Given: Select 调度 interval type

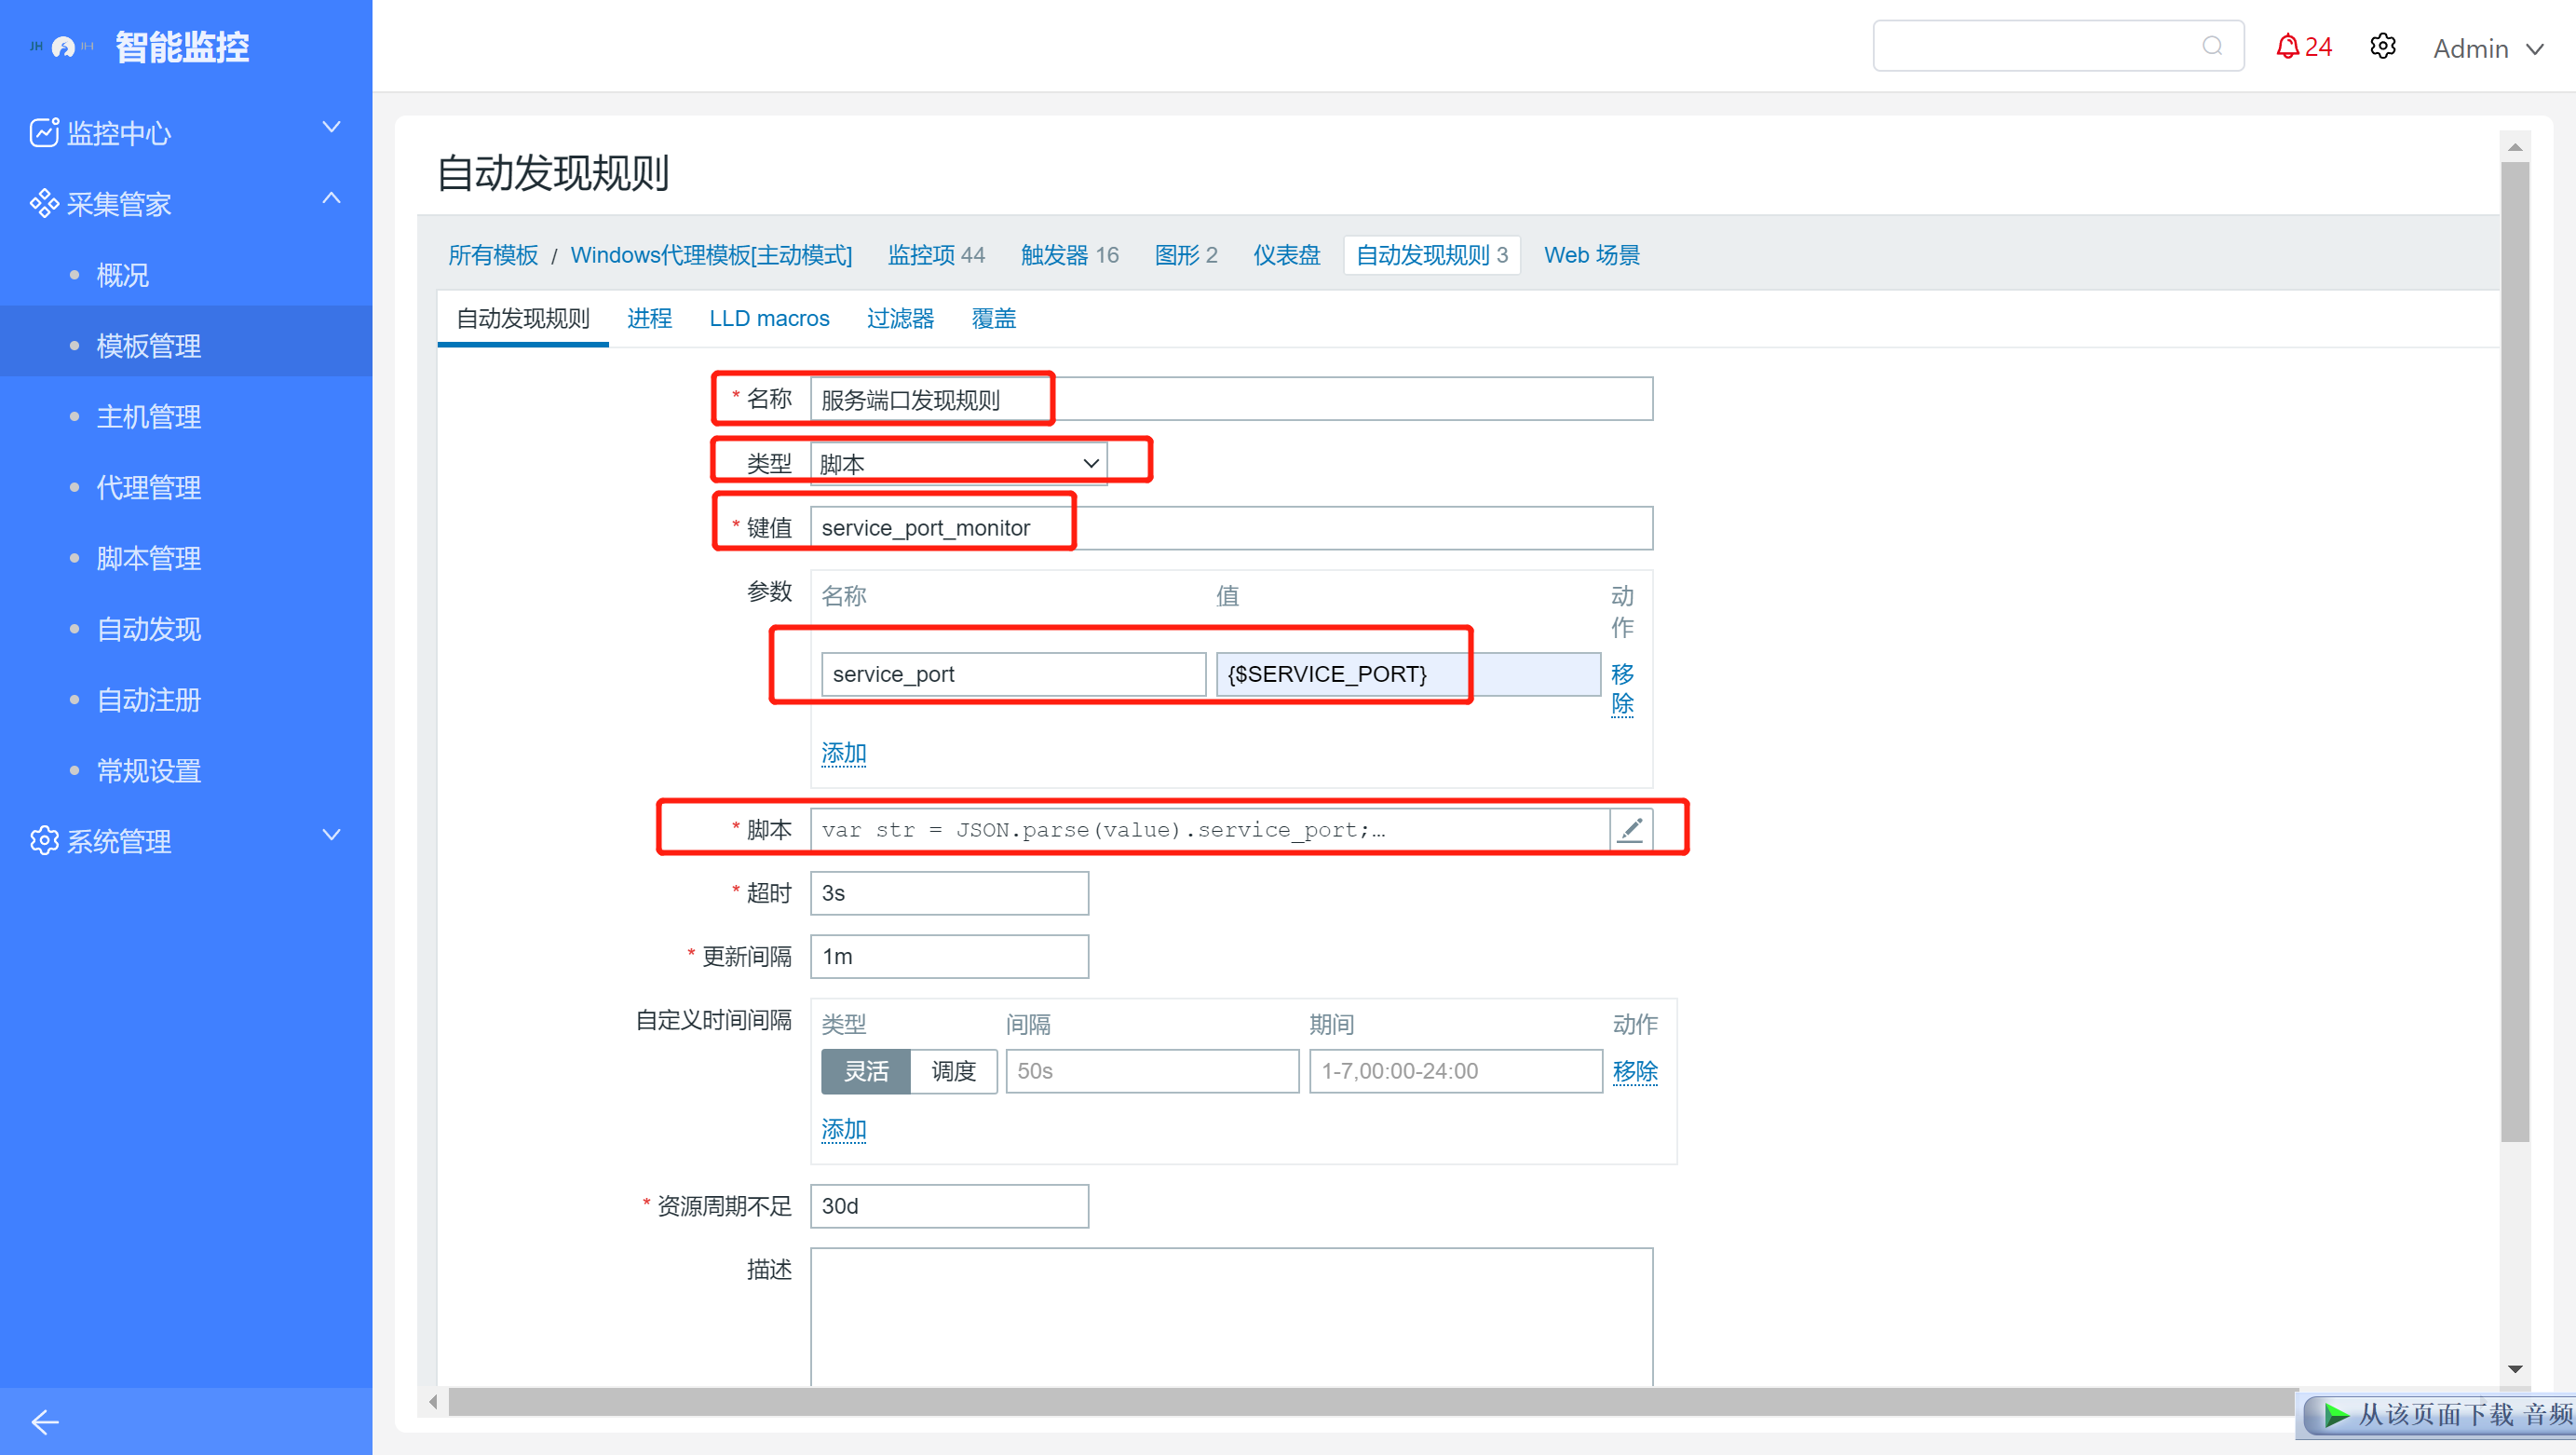Looking at the screenshot, I should coord(953,1071).
